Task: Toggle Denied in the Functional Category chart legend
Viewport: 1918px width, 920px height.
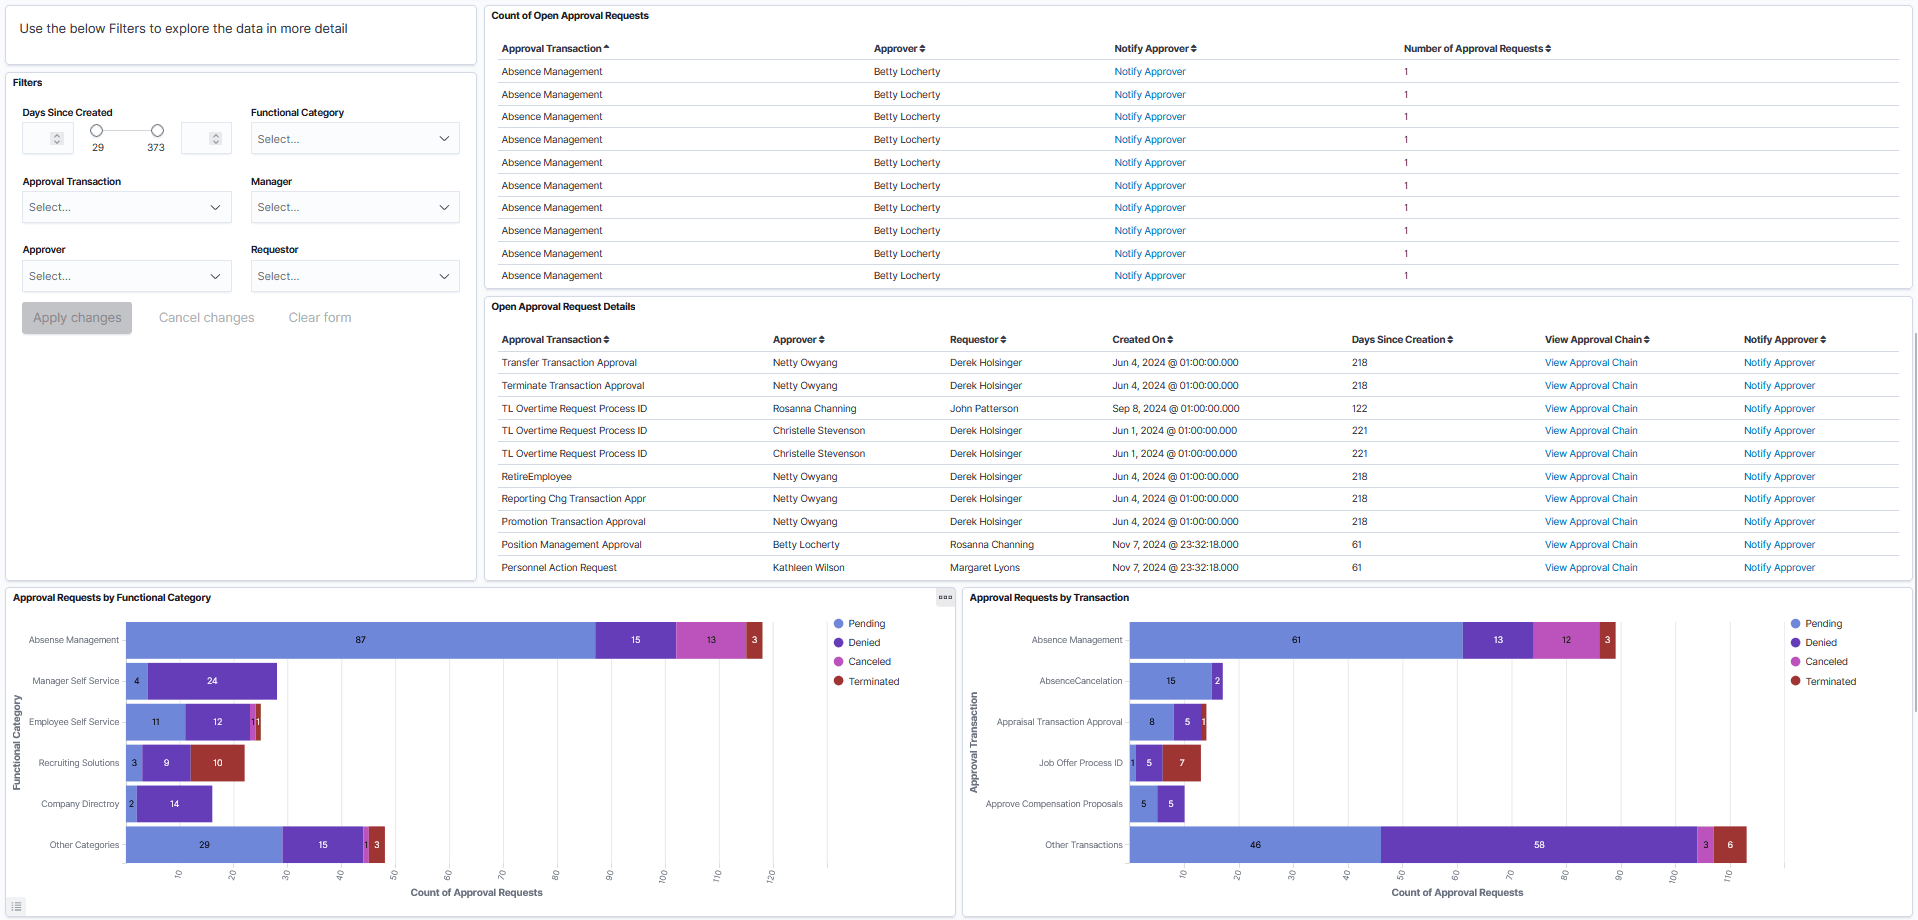Action: click(x=857, y=642)
